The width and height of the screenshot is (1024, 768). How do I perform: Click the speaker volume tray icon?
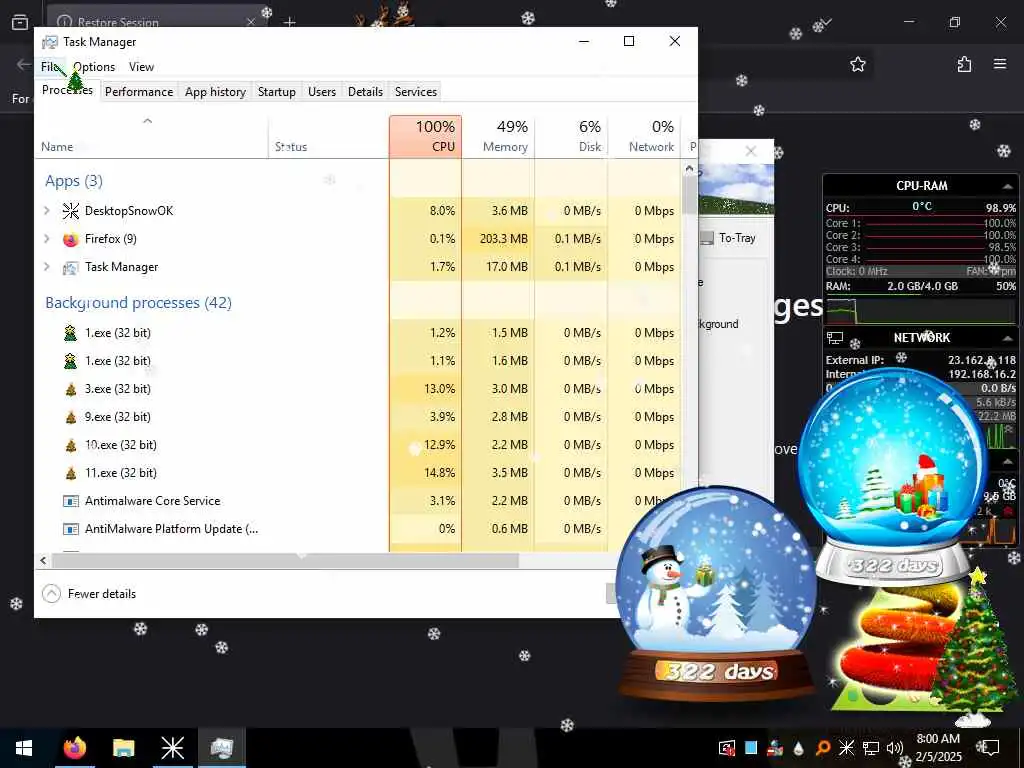click(895, 748)
